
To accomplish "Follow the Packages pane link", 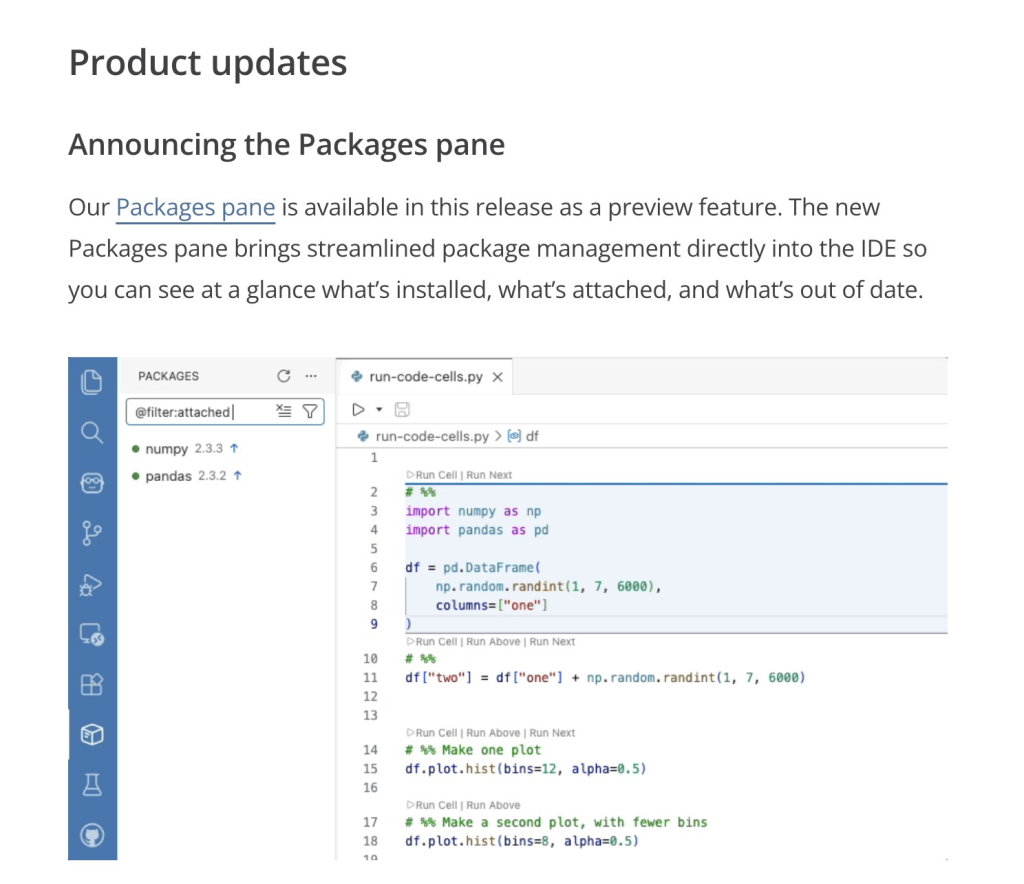I will click(195, 208).
